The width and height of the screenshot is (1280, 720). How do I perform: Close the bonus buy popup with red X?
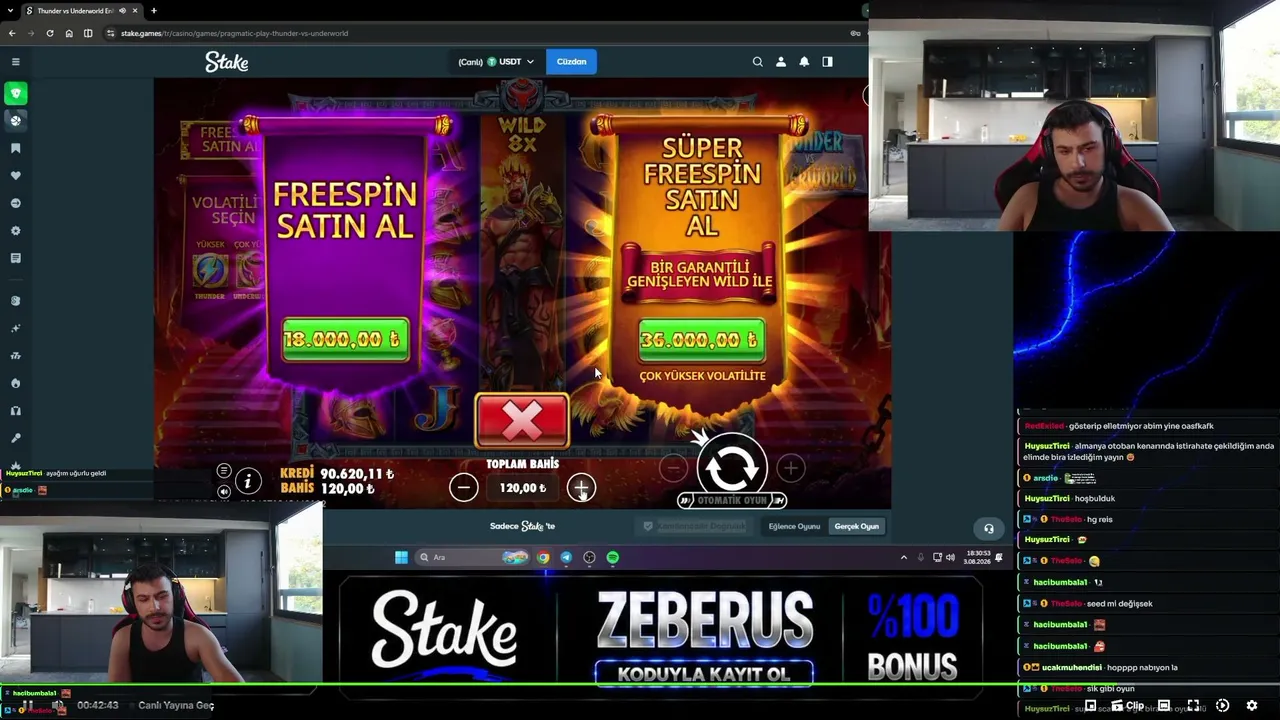(522, 421)
